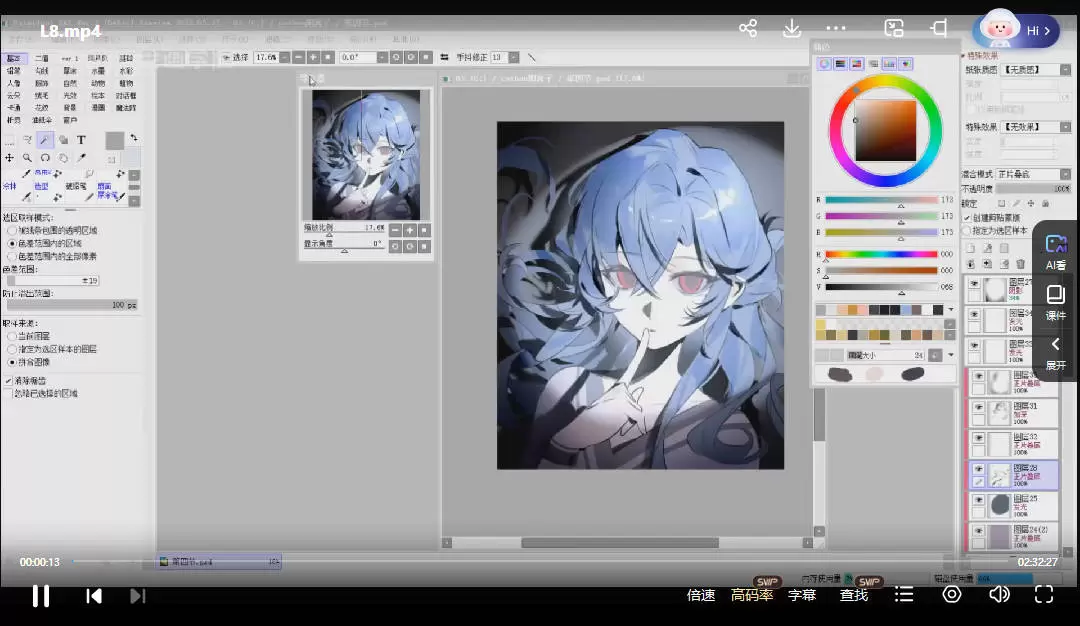Toggle the color wheel panel icon
Screen dimensions: 1080x626
tap(824, 63)
